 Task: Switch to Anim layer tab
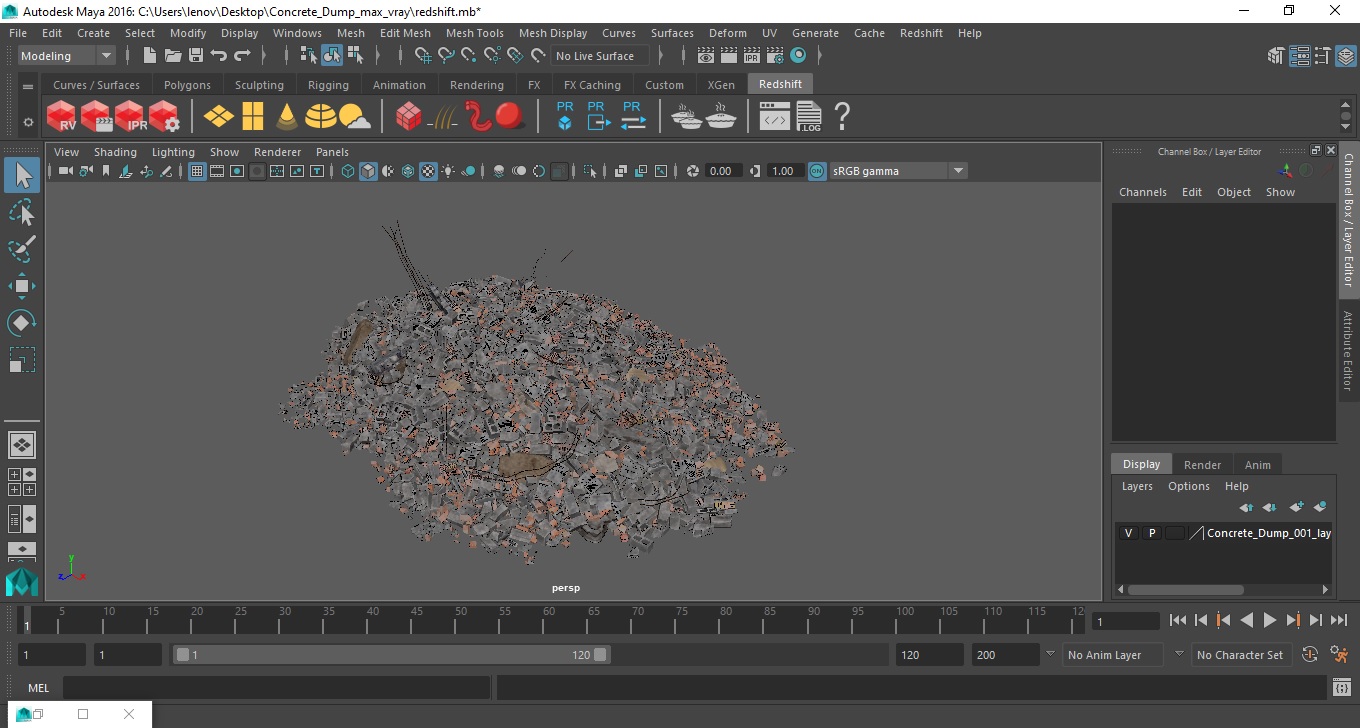point(1257,465)
